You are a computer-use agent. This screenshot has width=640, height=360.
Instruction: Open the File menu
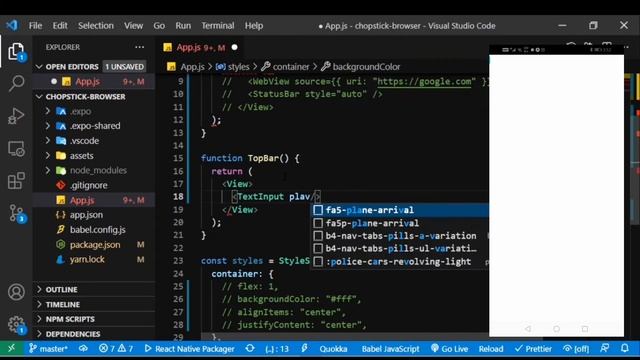[x=36, y=25]
